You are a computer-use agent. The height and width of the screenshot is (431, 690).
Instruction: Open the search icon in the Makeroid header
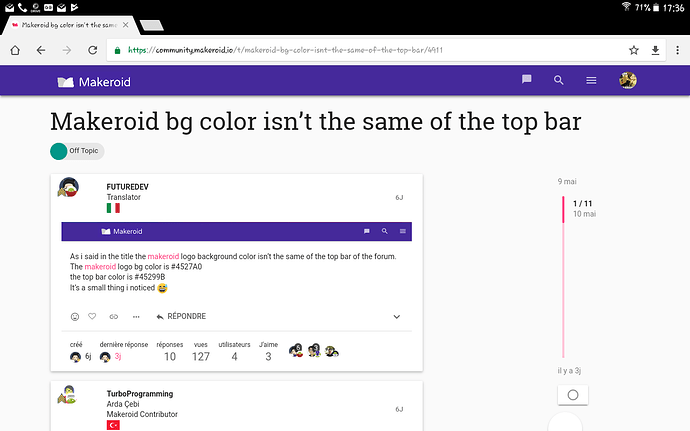[x=558, y=80]
